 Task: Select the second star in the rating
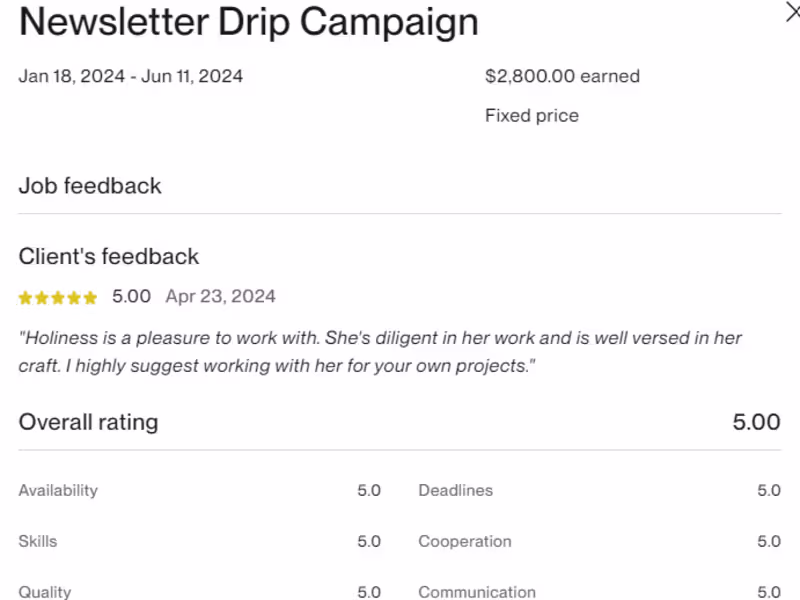click(41, 297)
